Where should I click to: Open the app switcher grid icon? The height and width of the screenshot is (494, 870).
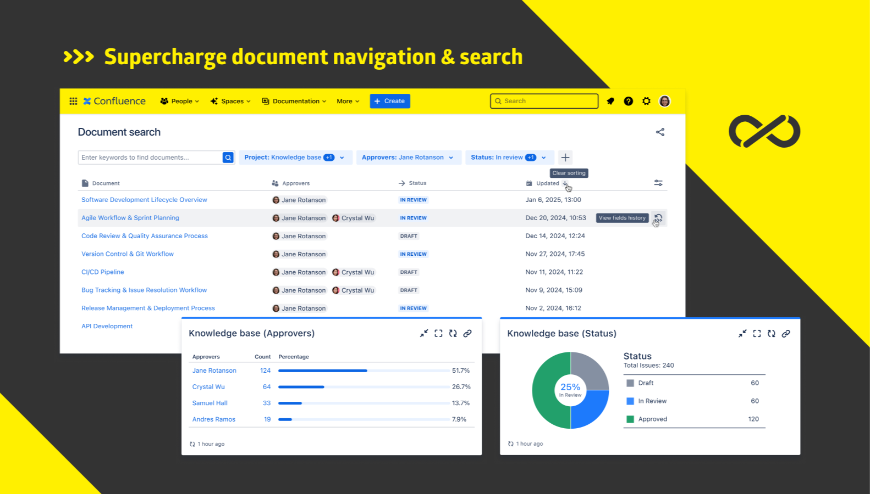(73, 101)
